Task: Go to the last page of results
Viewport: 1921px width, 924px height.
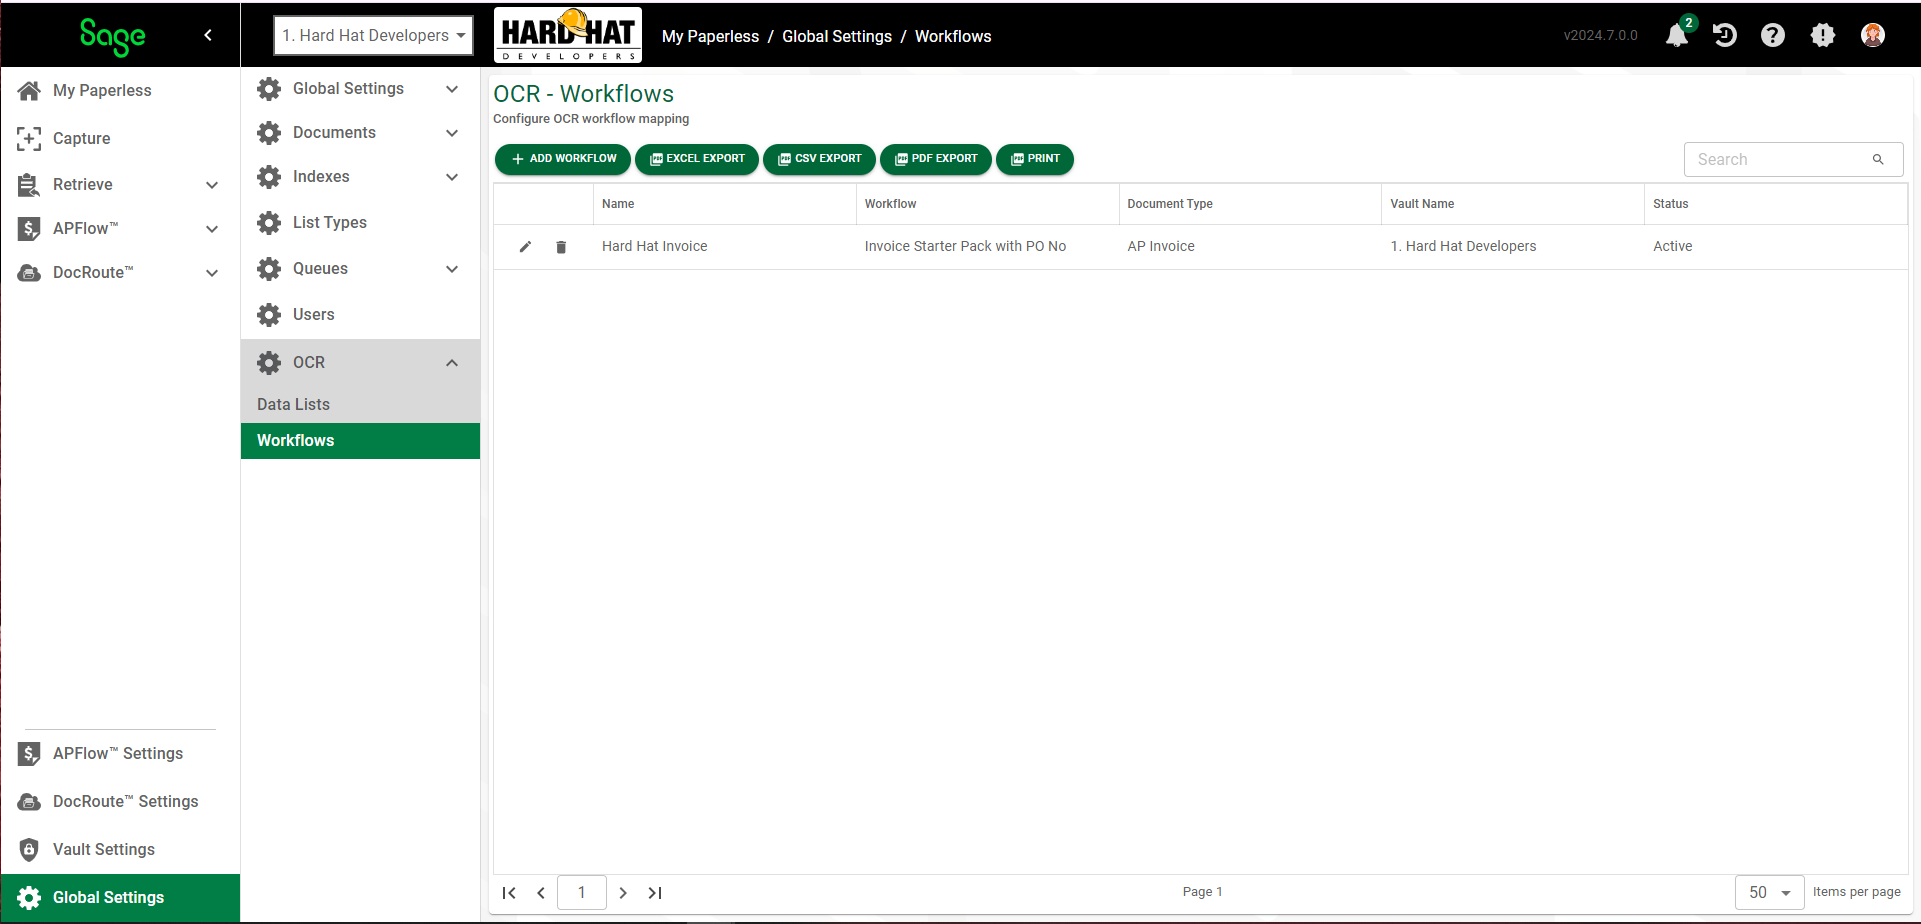Action: click(655, 893)
